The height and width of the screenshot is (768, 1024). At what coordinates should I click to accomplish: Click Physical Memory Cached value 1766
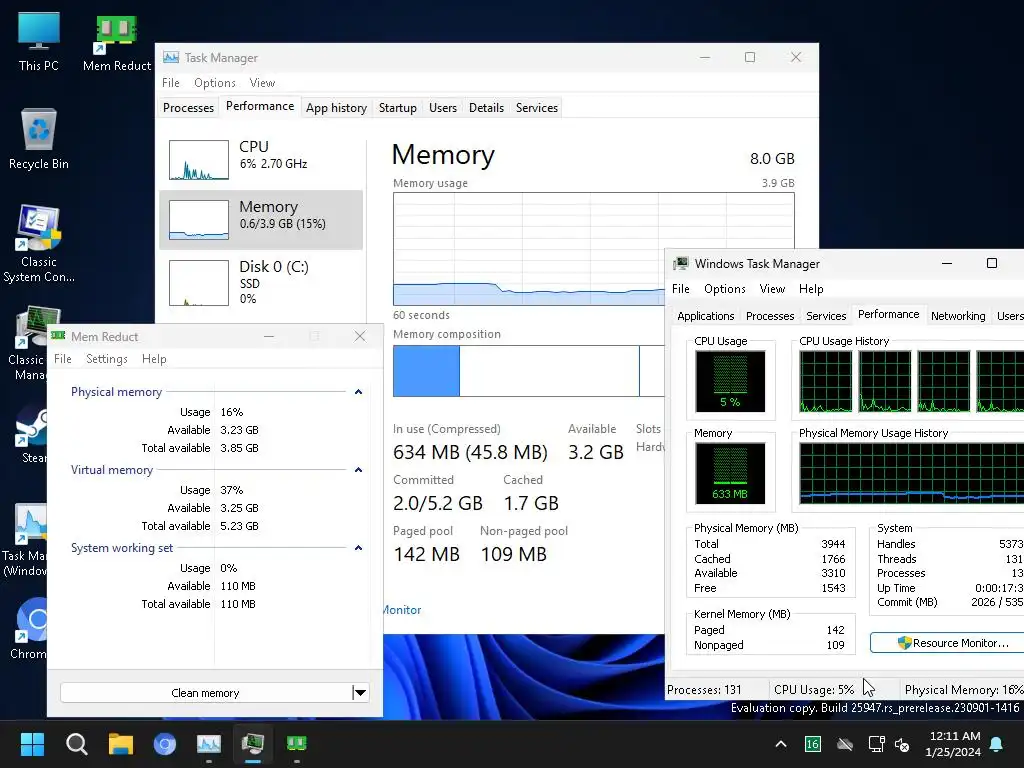click(833, 559)
